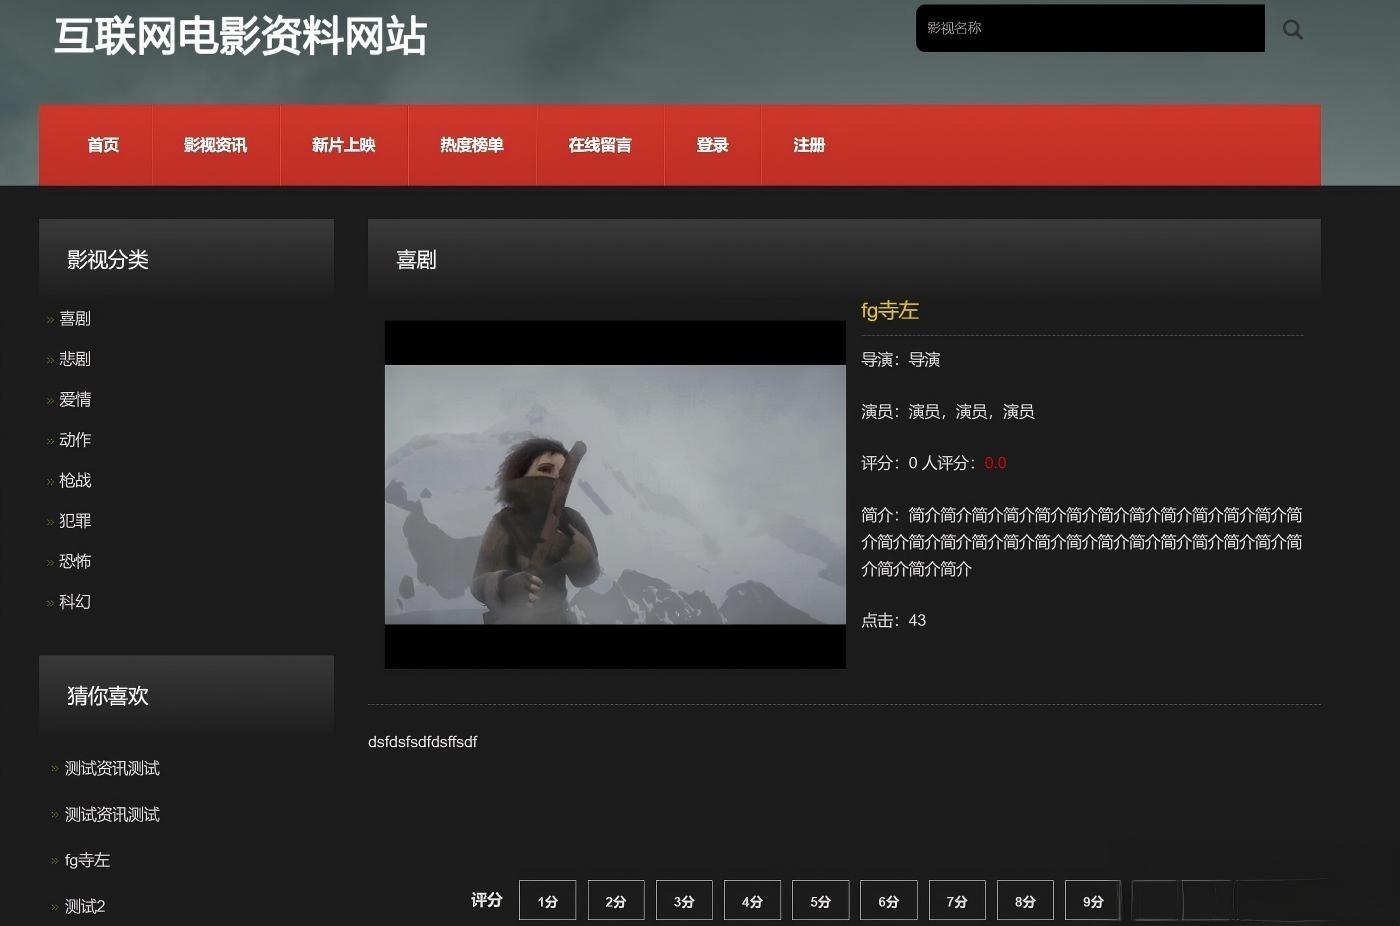Viewport: 1400px width, 926px height.
Task: Select the 枪战 category link
Action: (x=75, y=480)
